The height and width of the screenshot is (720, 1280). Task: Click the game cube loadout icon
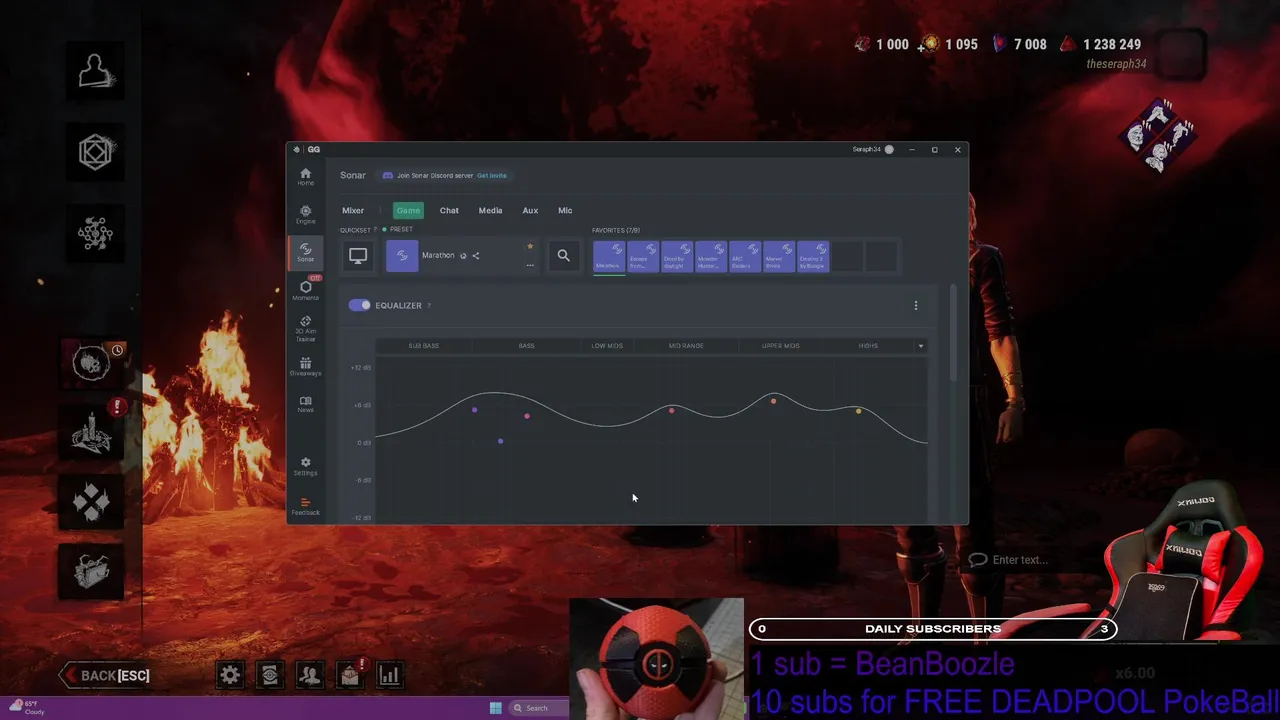pyautogui.click(x=96, y=153)
